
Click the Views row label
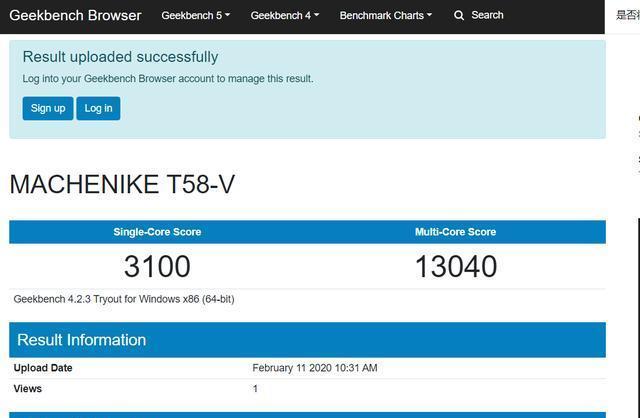(x=28, y=389)
